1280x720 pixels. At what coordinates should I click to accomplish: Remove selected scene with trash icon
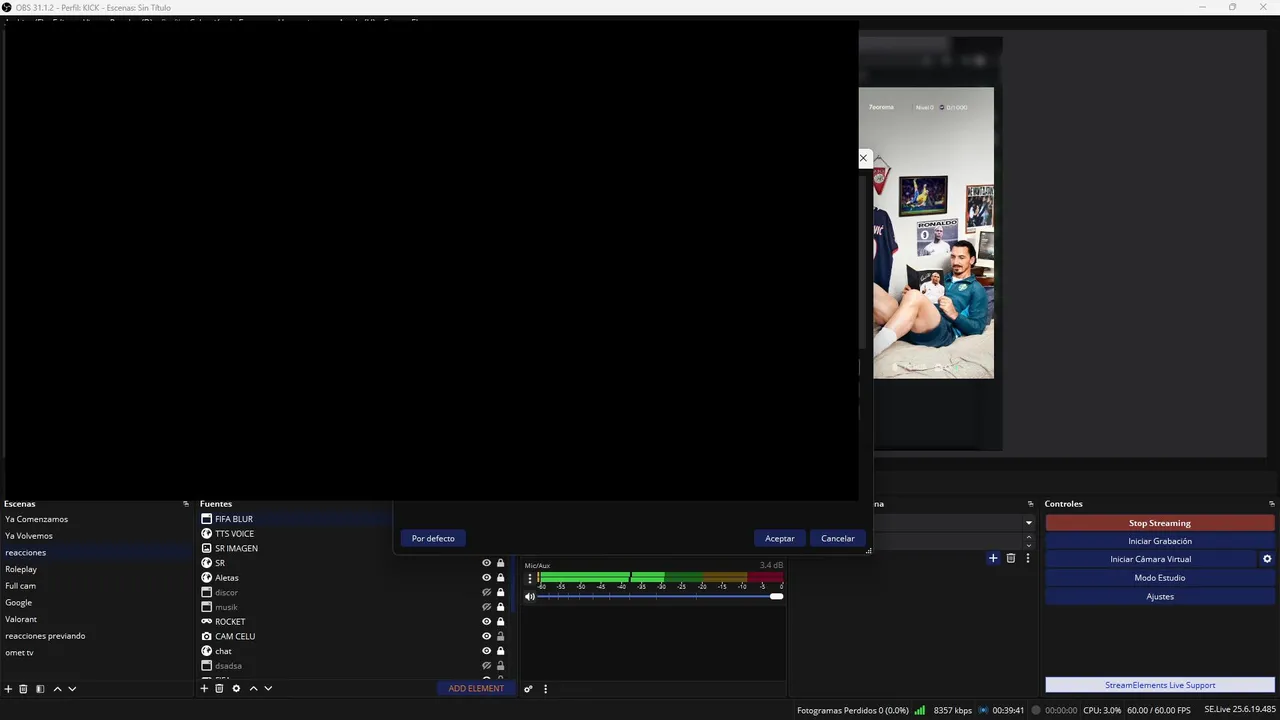pos(24,689)
